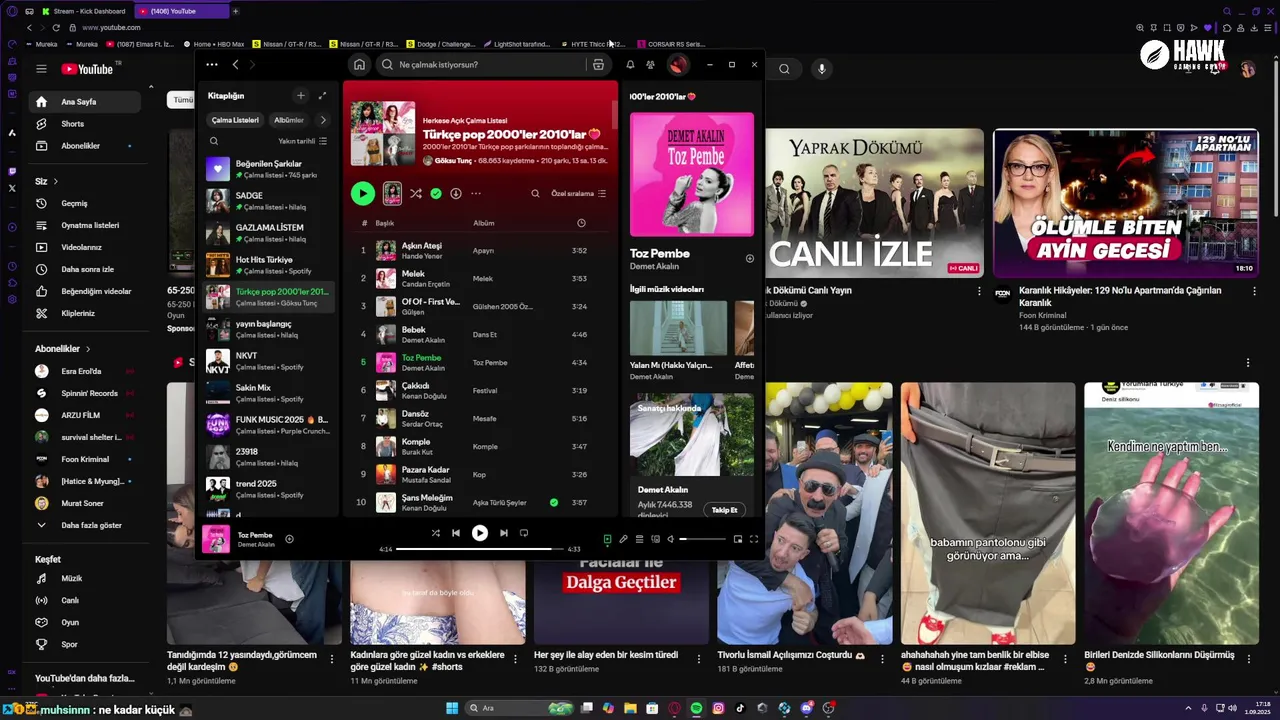
Task: Expand YouTube Abonelikler section
Action: (x=62, y=349)
